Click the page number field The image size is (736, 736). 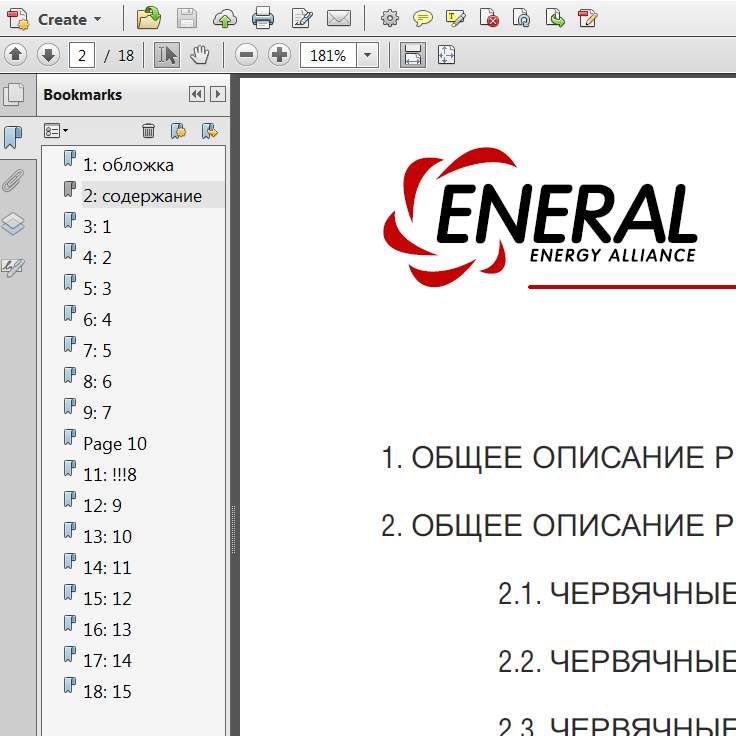[x=82, y=55]
